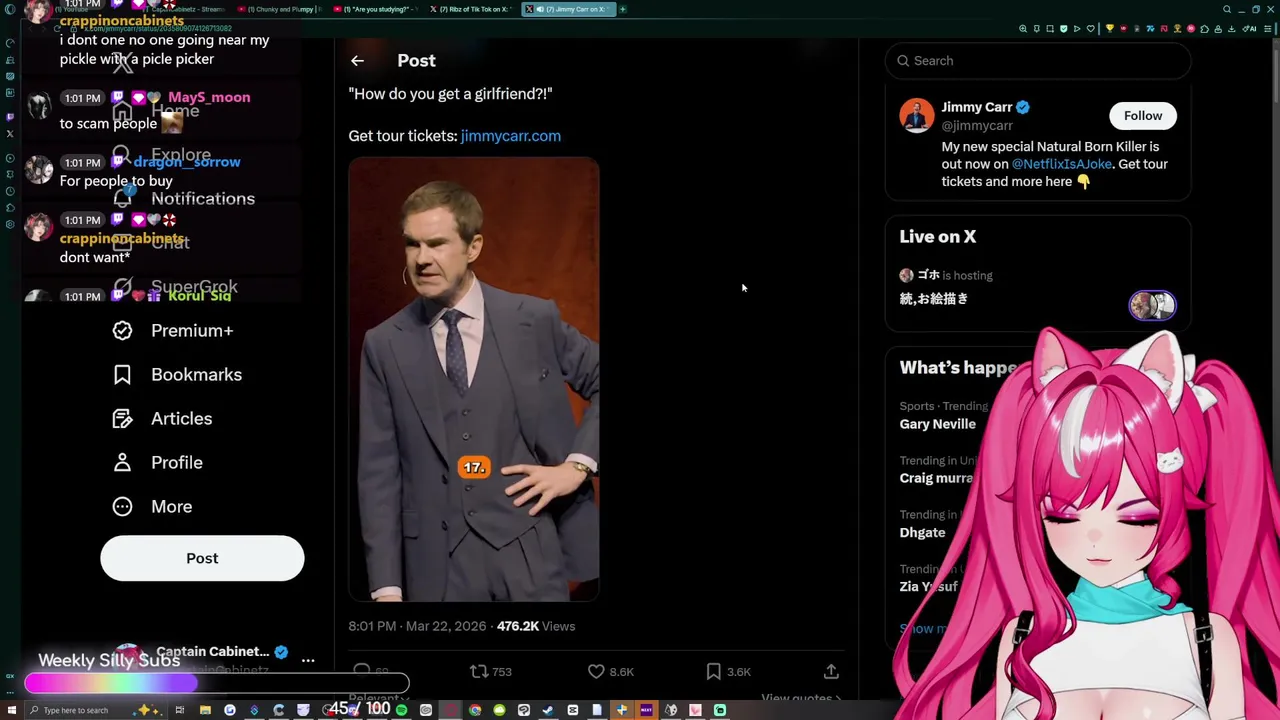Open the @NetflixIsAJoke mention link

1061,164
